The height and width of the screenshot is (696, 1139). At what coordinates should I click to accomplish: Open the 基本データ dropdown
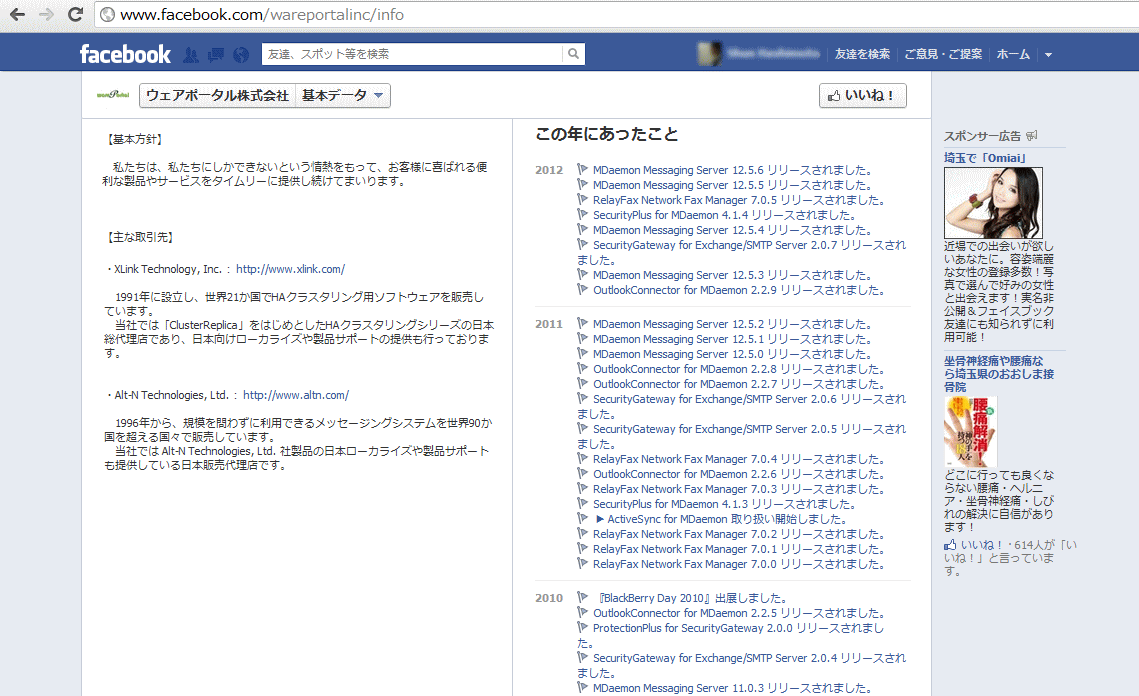coord(343,95)
